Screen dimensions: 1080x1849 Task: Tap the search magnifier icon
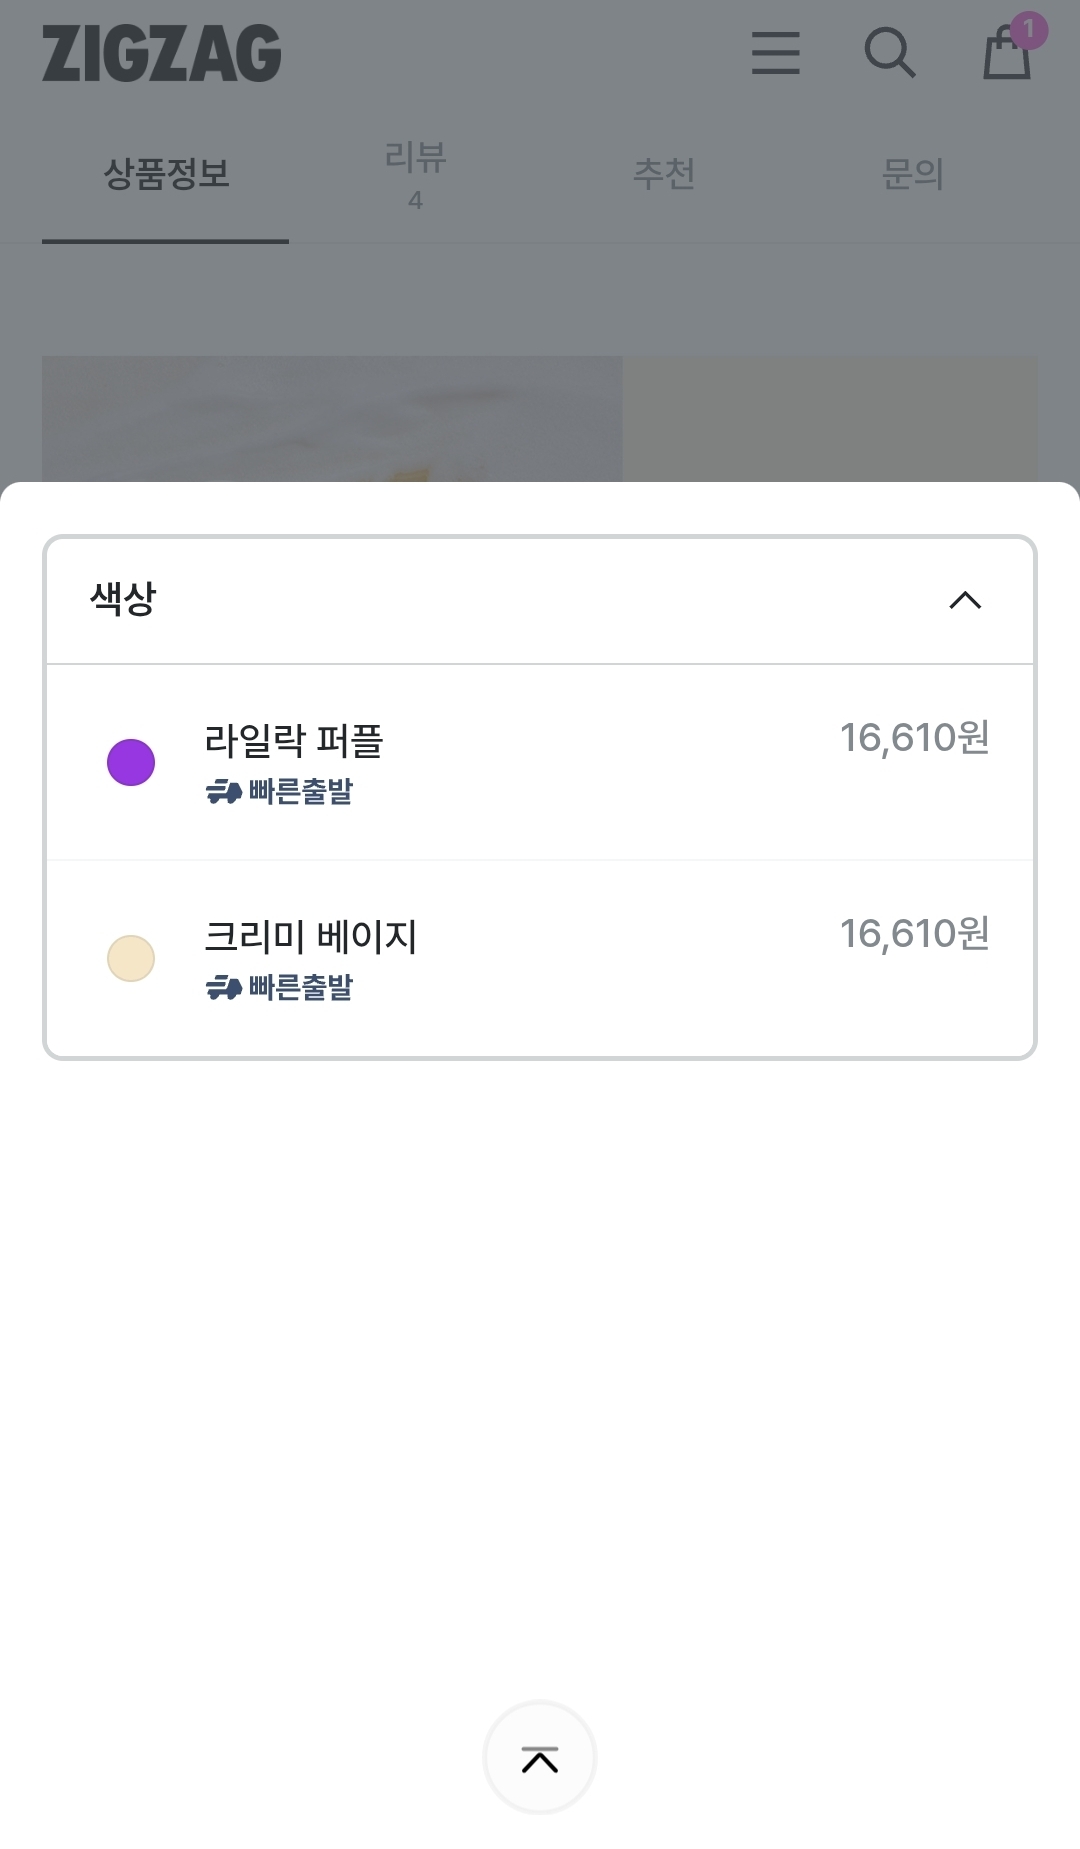[x=889, y=53]
